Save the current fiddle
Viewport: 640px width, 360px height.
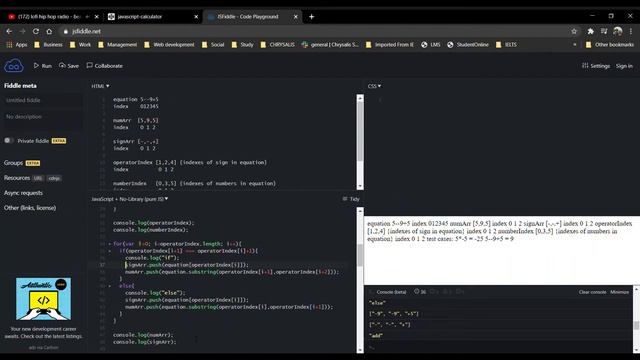[69, 66]
